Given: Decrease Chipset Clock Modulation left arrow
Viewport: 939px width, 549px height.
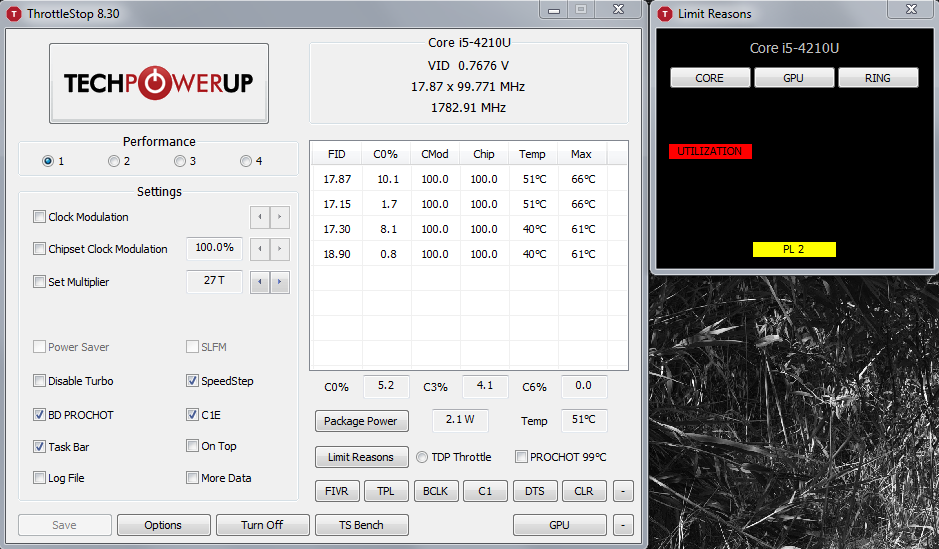Looking at the screenshot, I should (260, 248).
